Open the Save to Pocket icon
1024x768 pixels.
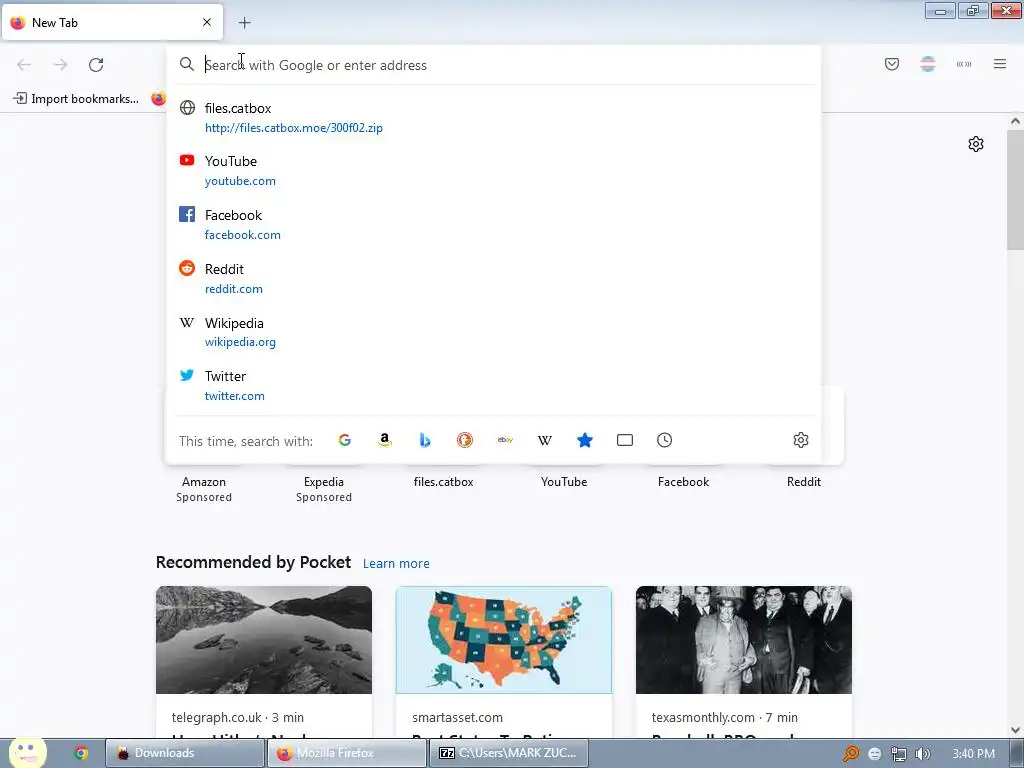pyautogui.click(x=892, y=64)
